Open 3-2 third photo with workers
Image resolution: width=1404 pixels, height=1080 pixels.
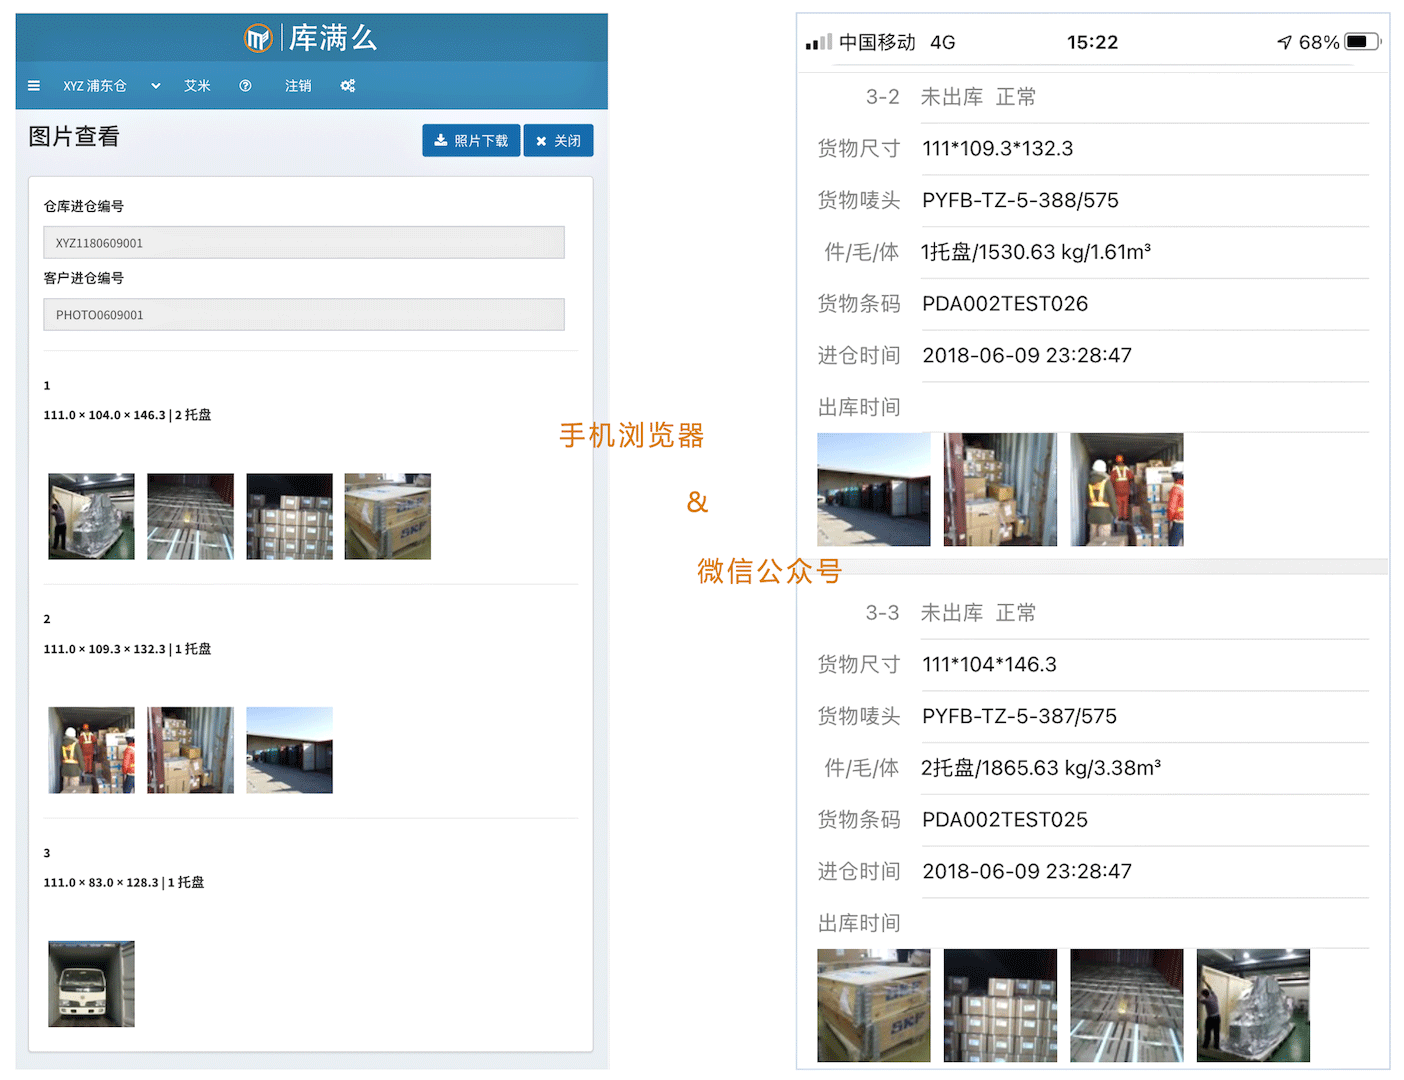(1127, 489)
